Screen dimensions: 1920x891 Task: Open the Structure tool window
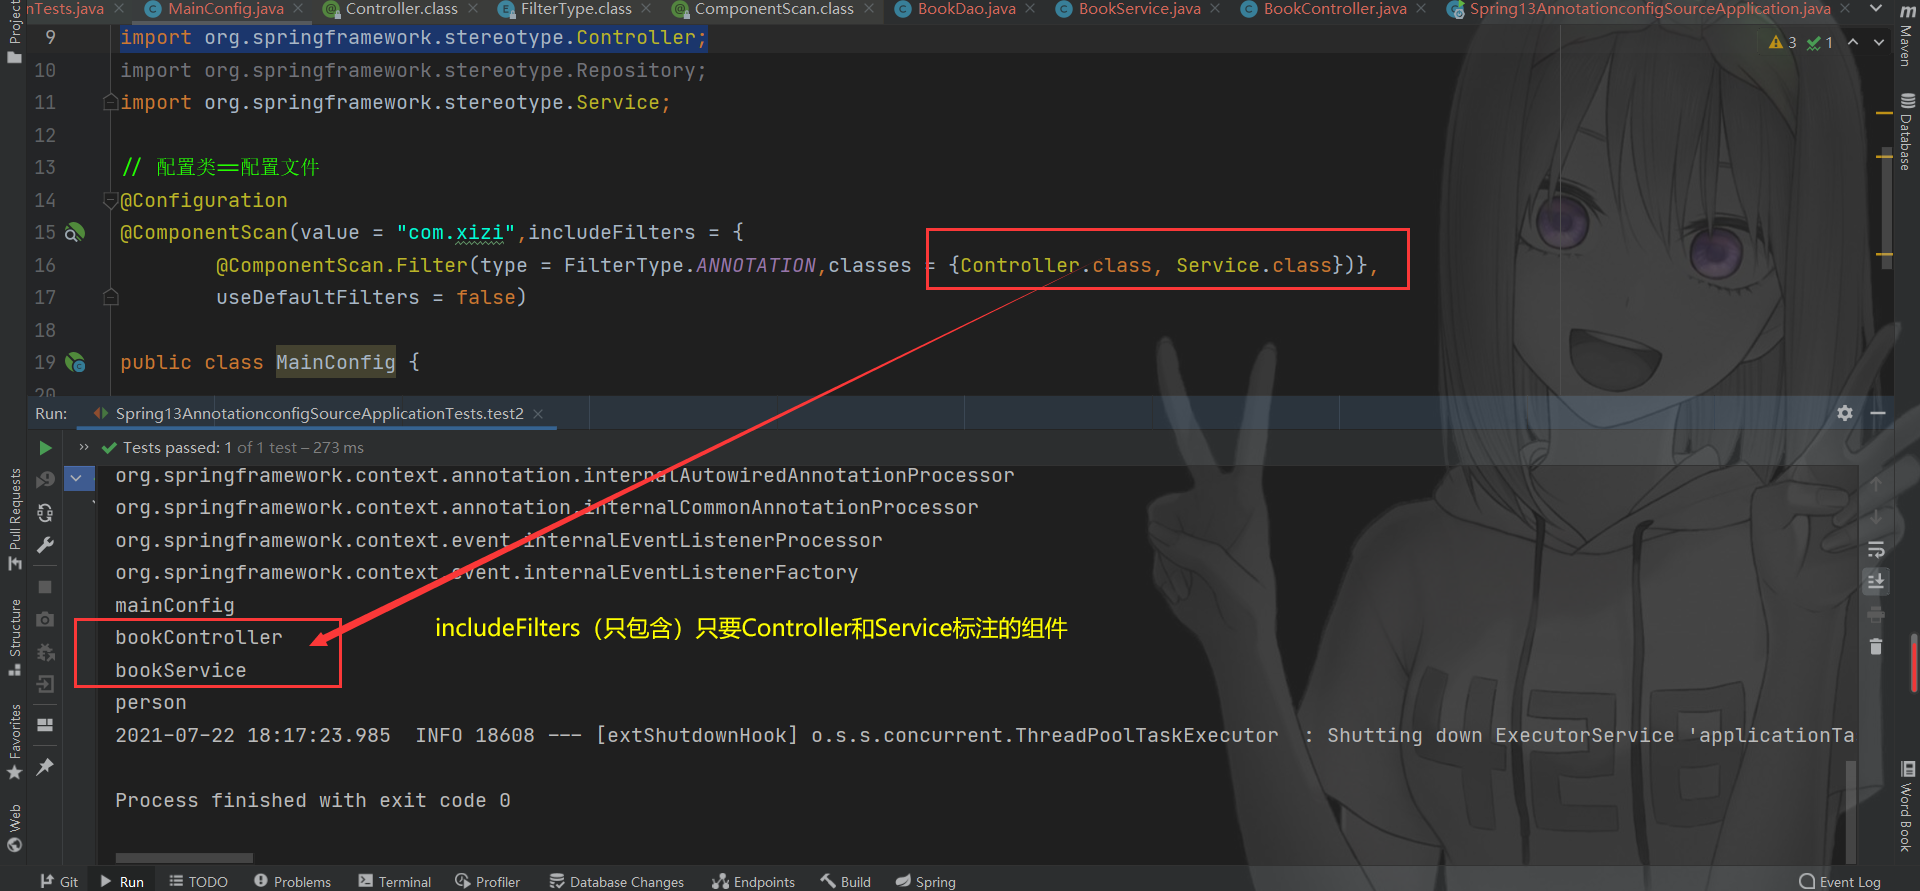tap(15, 637)
